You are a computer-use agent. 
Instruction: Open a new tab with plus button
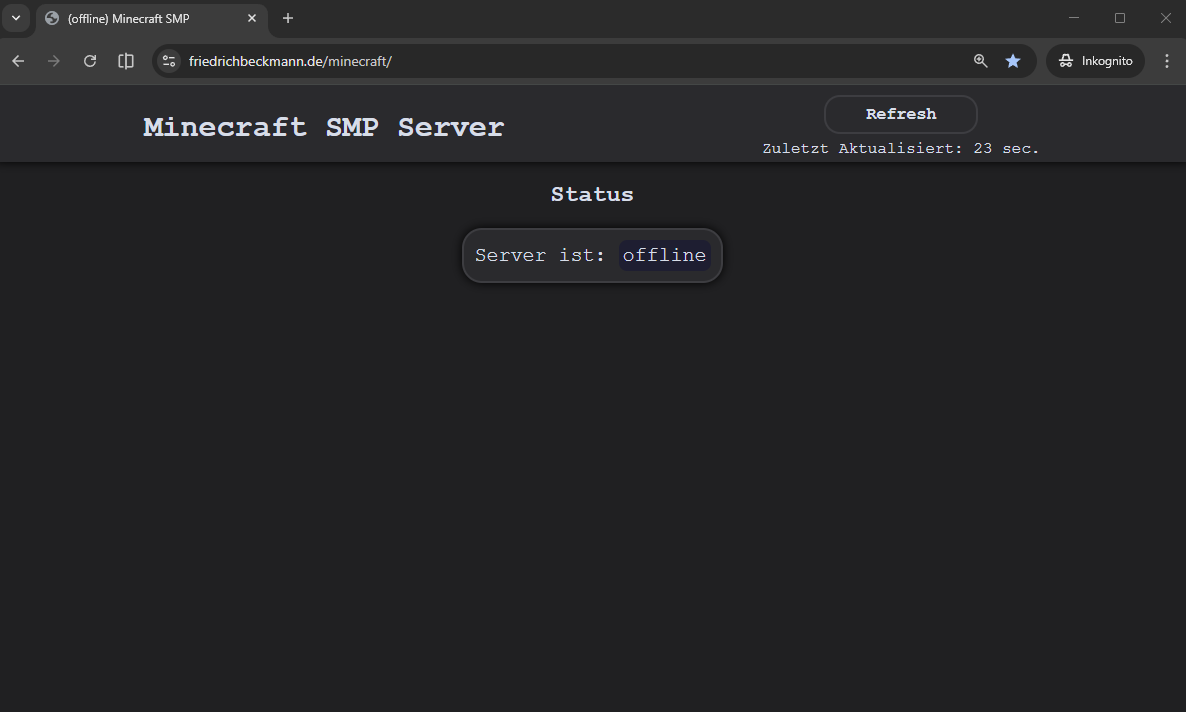(x=288, y=18)
